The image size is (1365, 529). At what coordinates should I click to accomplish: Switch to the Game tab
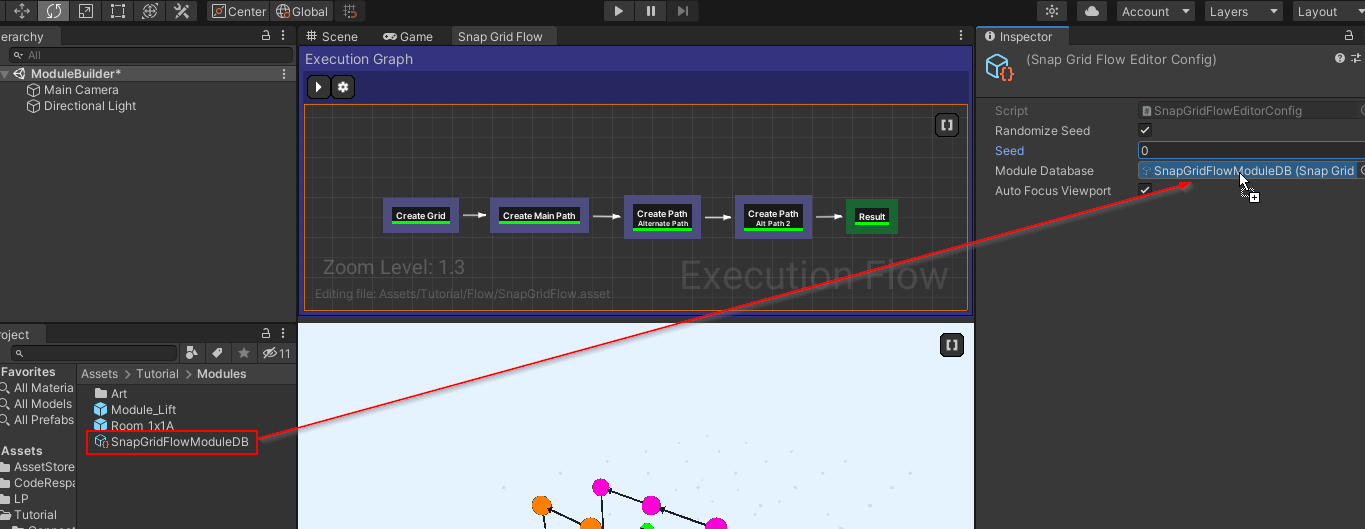tap(408, 36)
